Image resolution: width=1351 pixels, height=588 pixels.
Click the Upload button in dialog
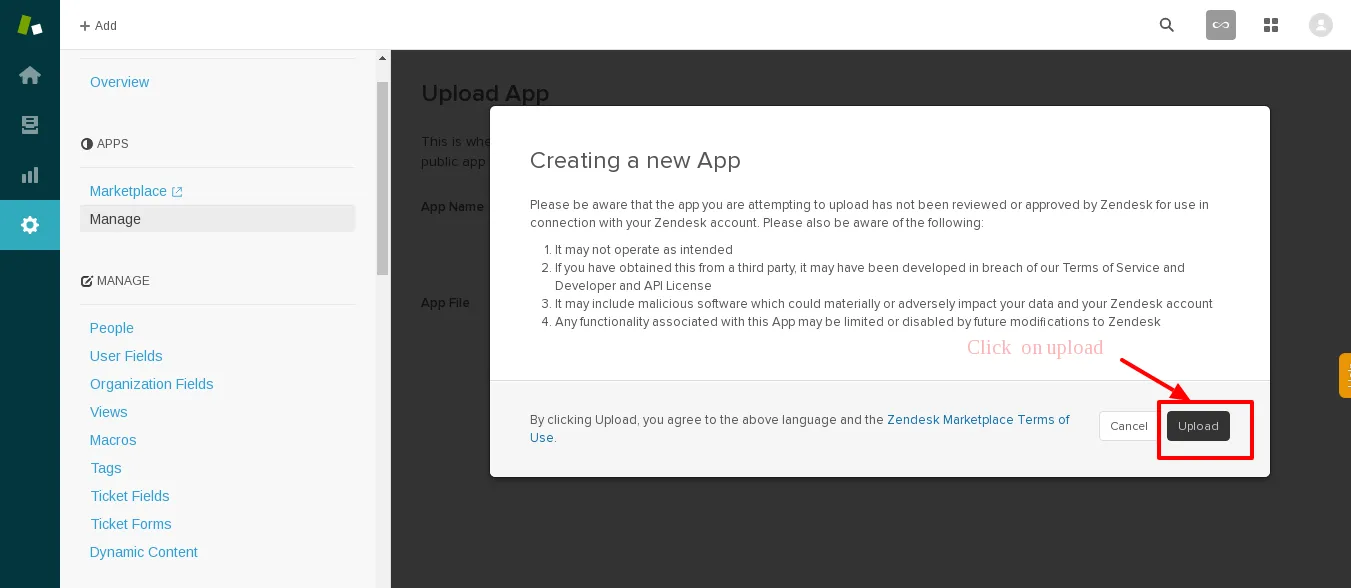coord(1198,426)
